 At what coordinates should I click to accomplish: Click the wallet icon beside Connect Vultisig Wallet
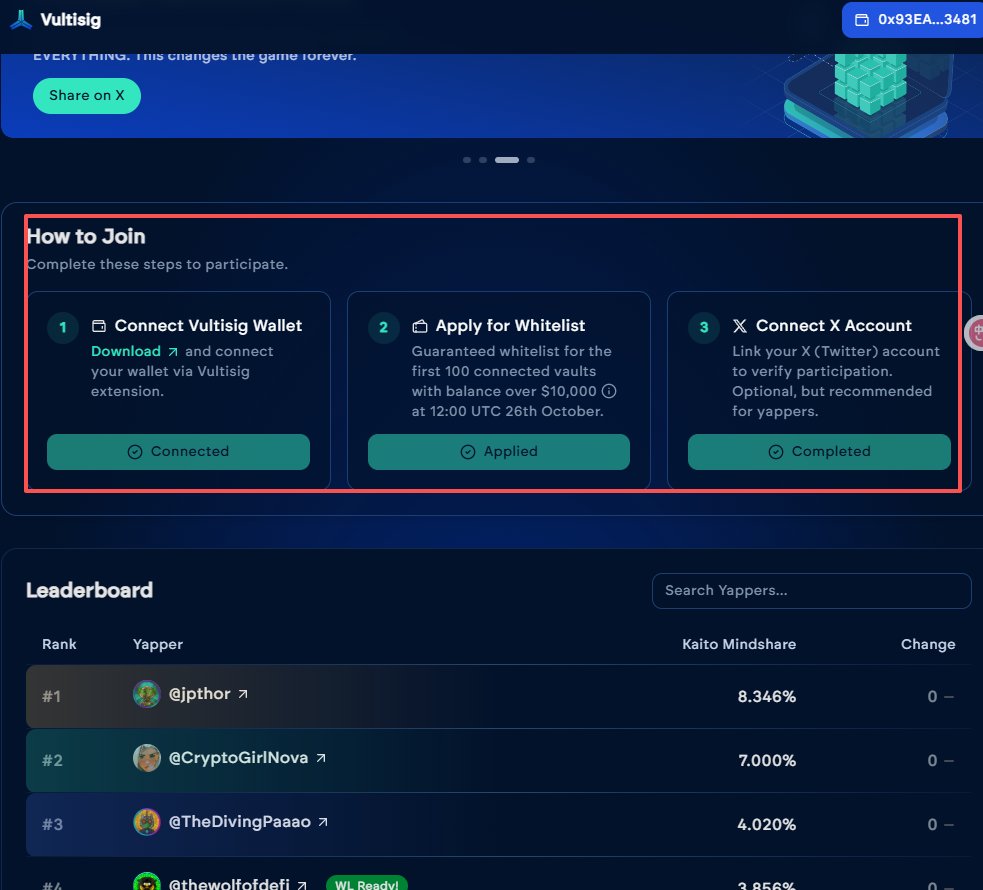pos(99,326)
